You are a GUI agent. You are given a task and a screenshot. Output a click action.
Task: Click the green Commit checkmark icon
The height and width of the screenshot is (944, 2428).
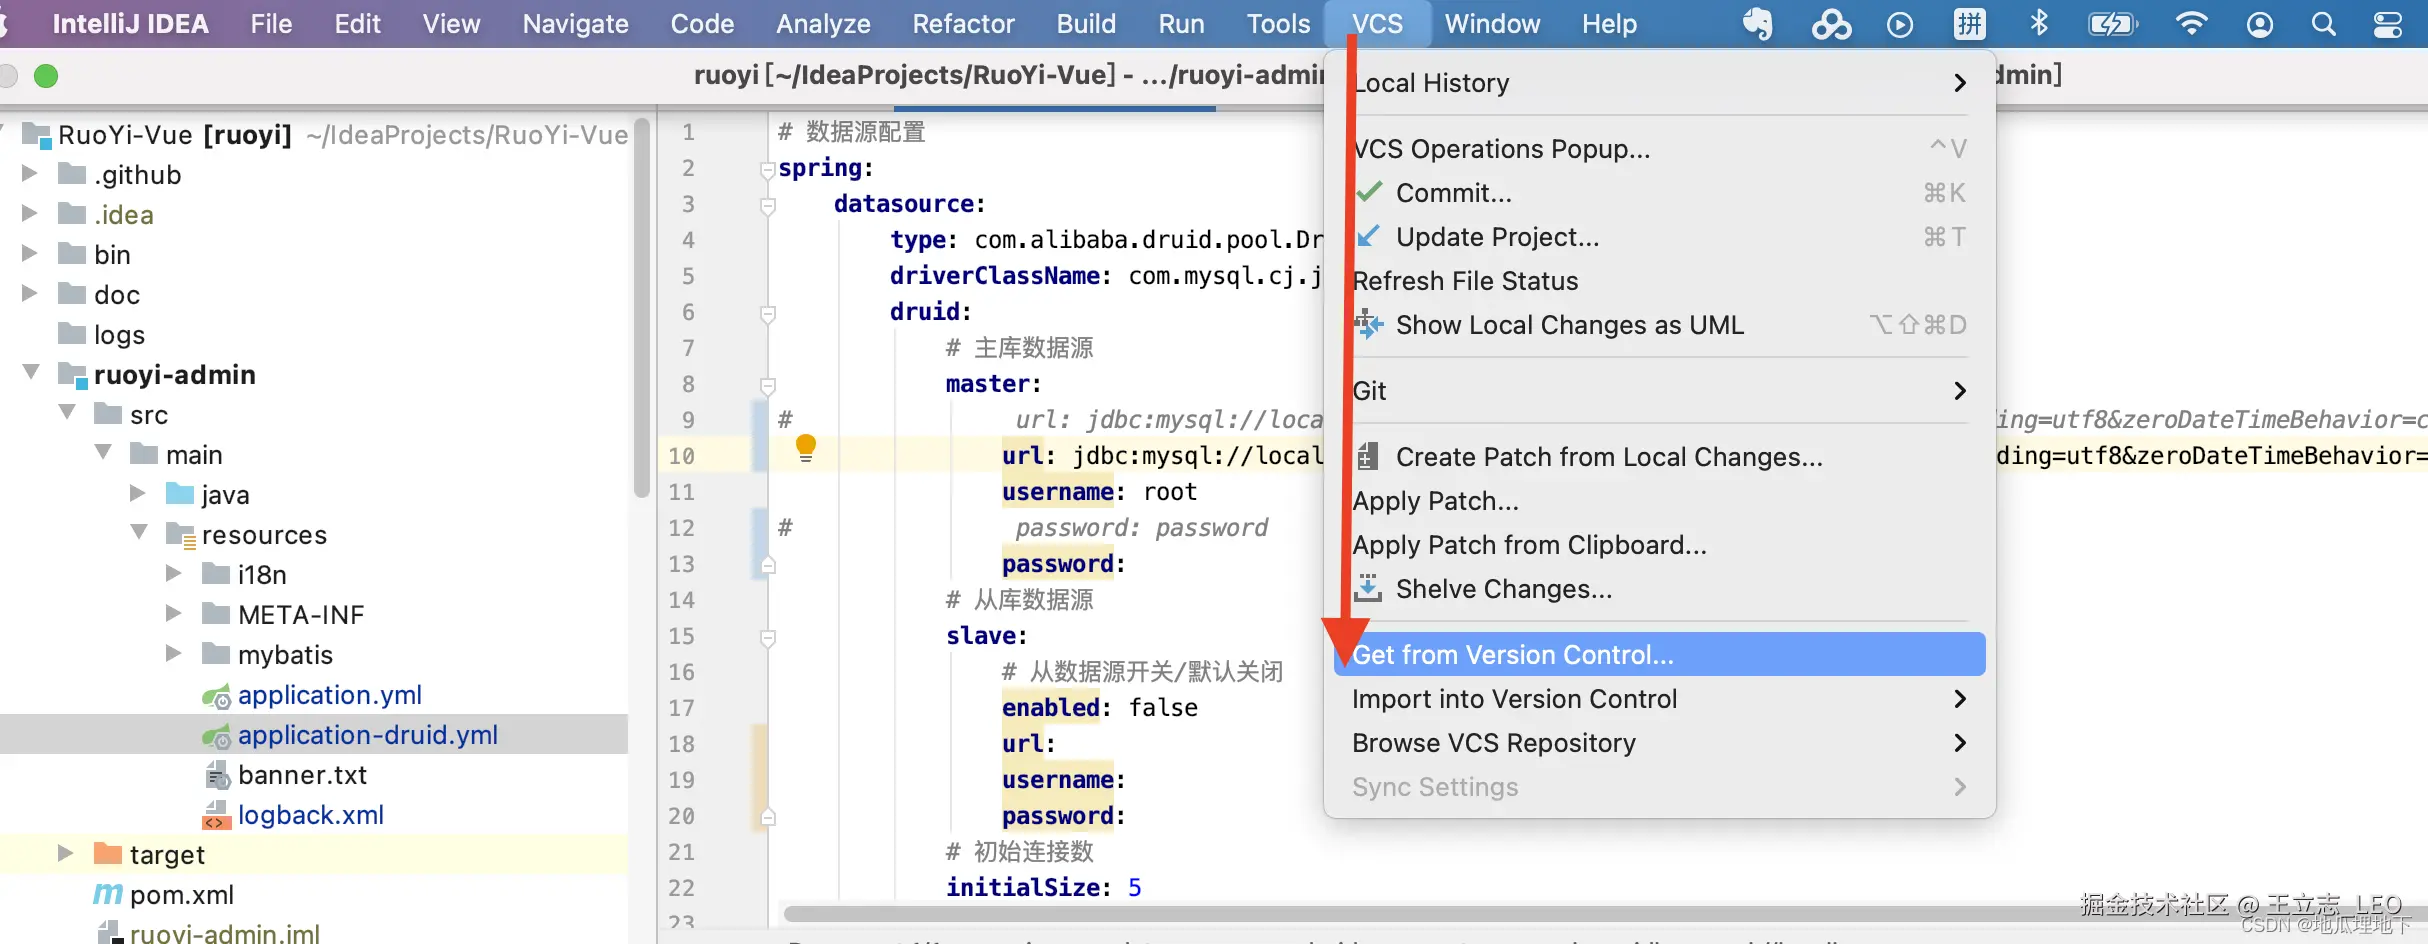pos(1368,192)
